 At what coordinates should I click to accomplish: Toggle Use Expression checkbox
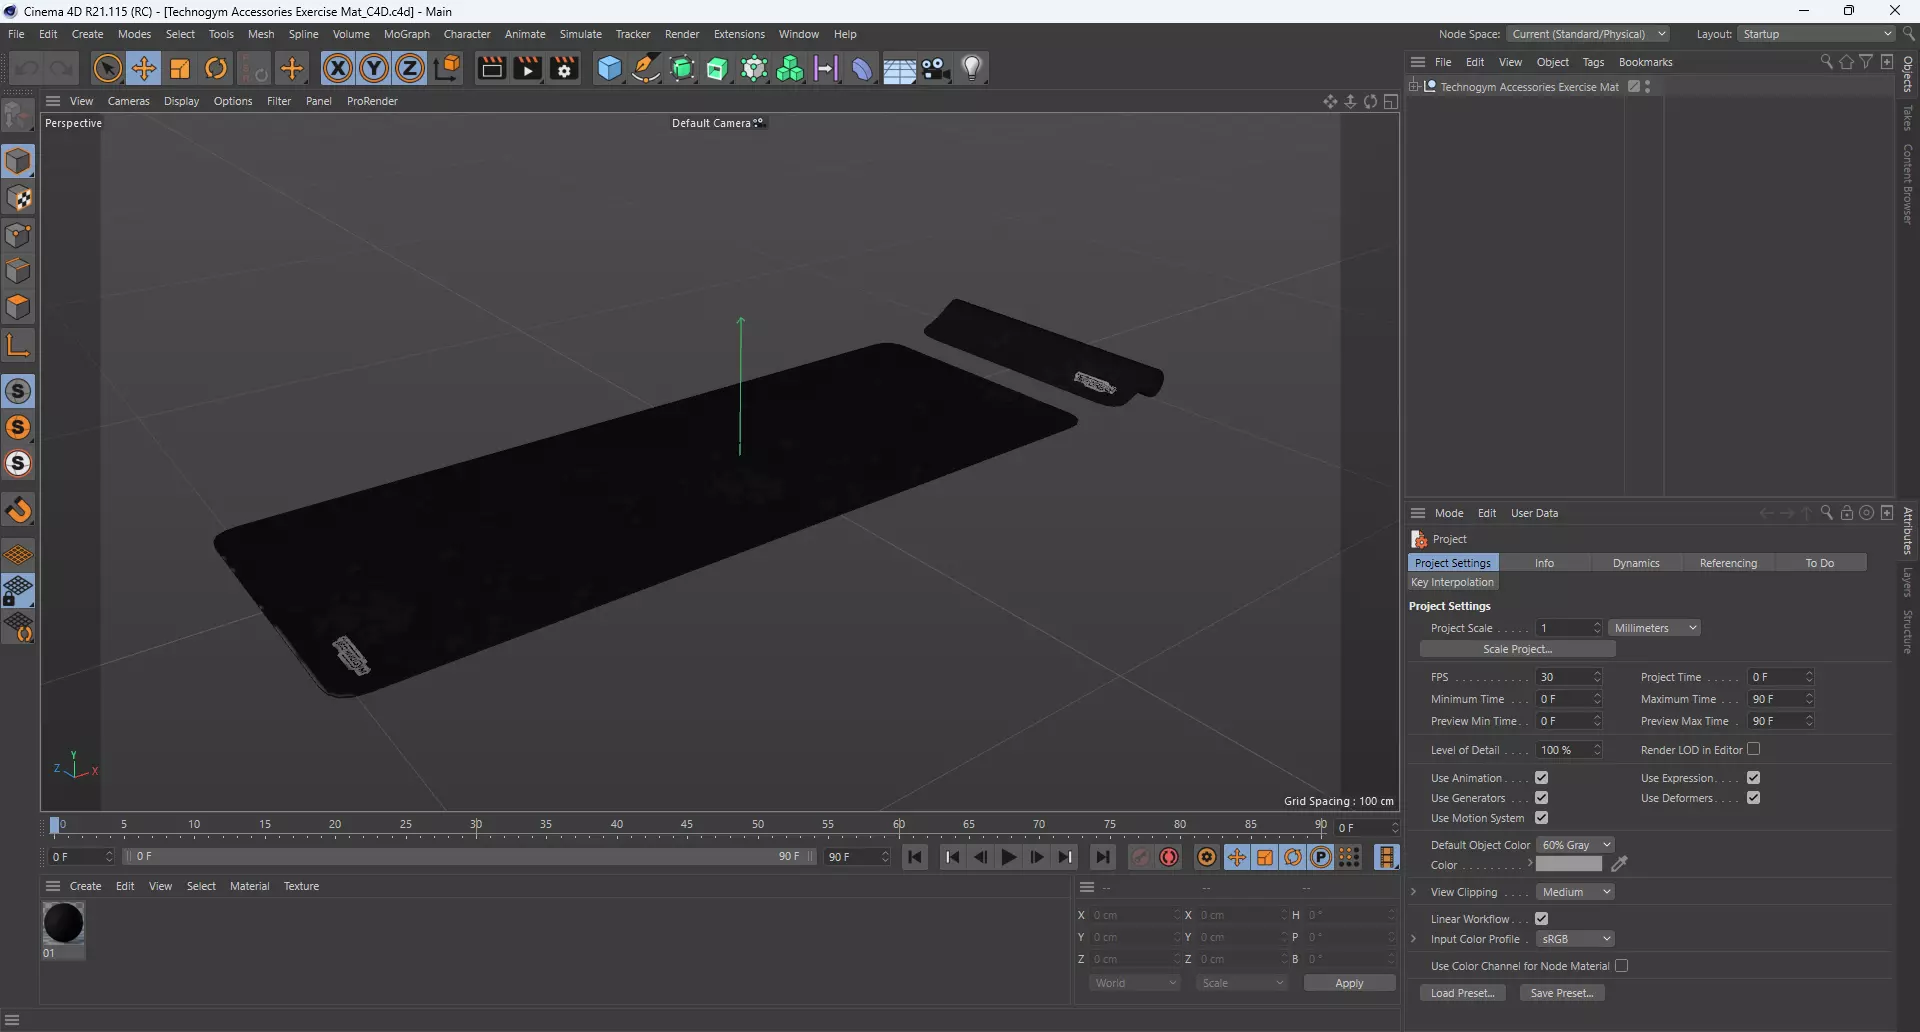click(x=1753, y=778)
